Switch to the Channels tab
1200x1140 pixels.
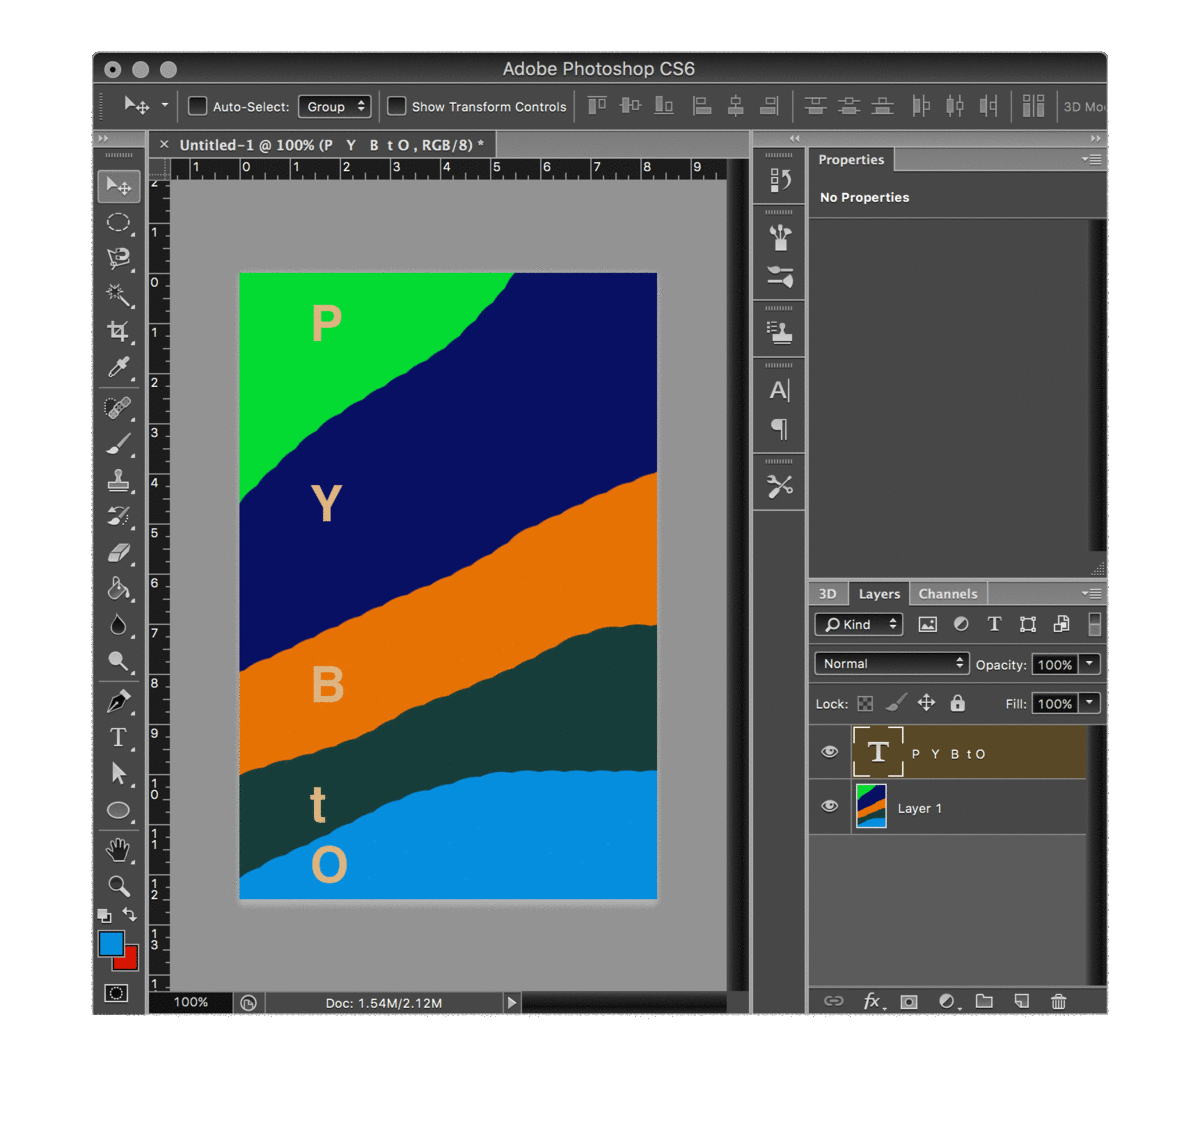click(x=948, y=594)
